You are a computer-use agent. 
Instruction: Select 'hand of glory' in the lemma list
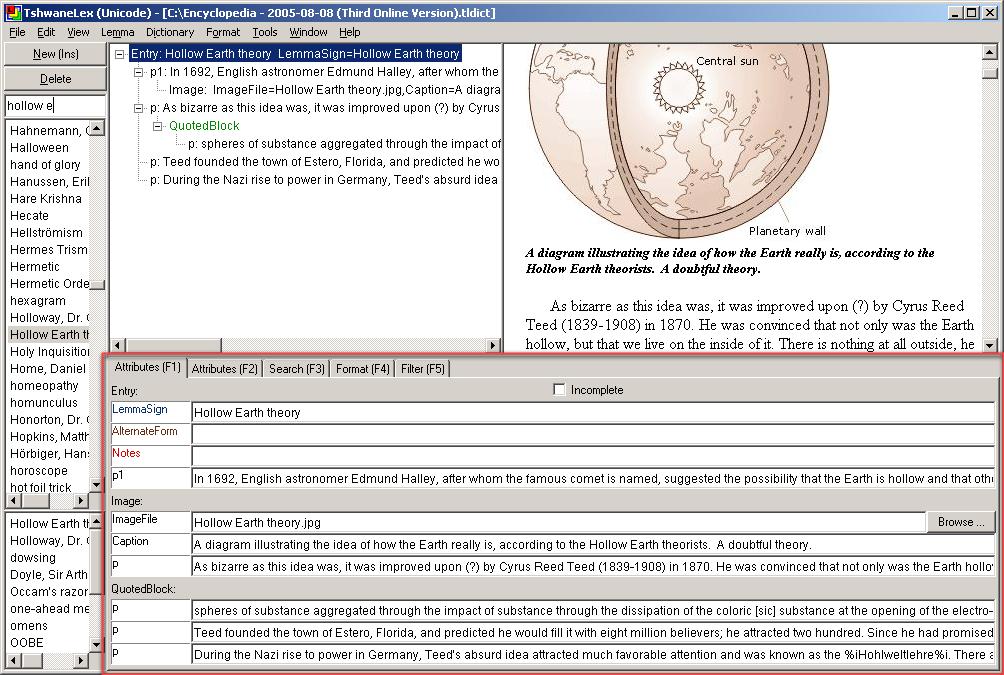coord(45,165)
